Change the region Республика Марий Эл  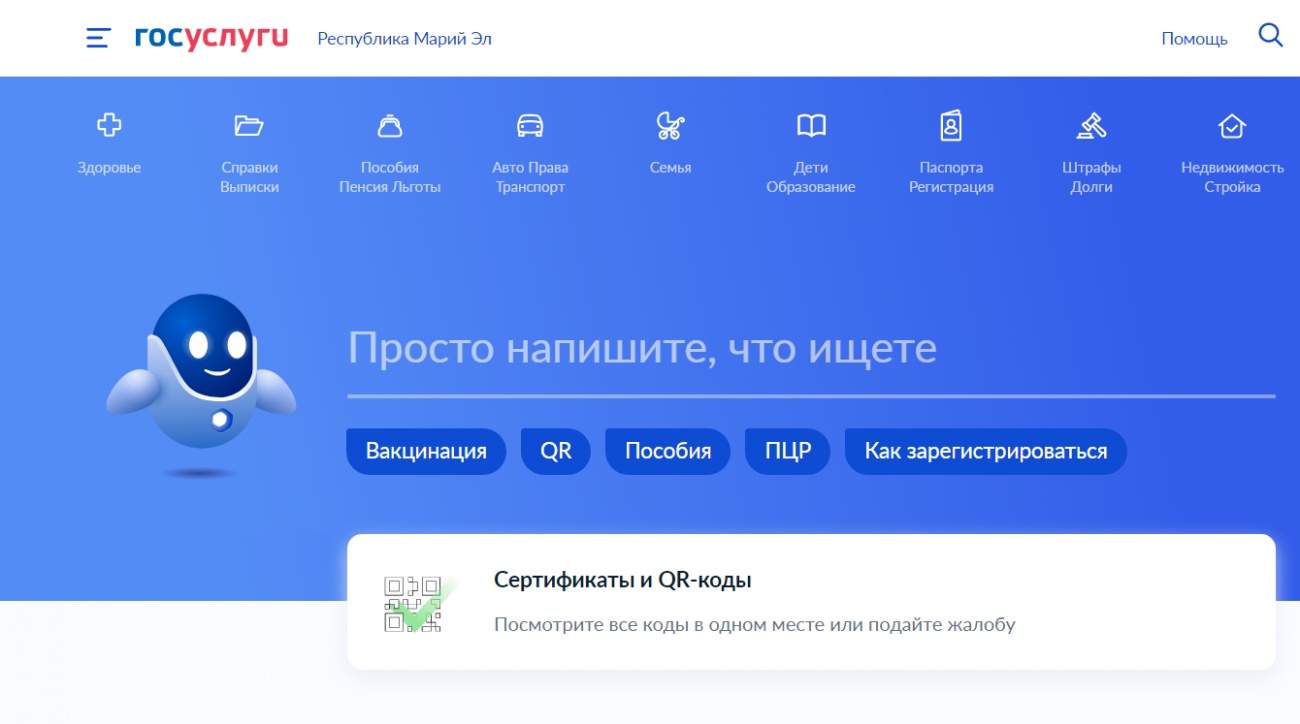point(404,39)
